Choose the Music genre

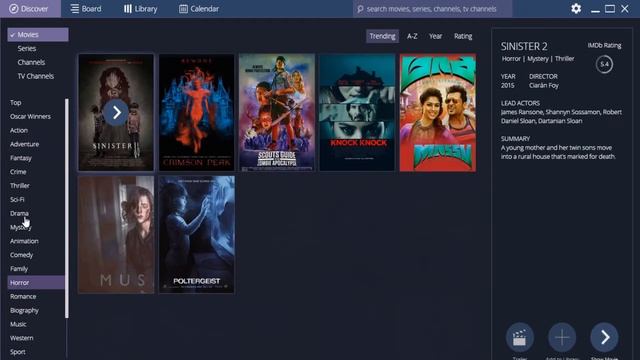(18, 324)
